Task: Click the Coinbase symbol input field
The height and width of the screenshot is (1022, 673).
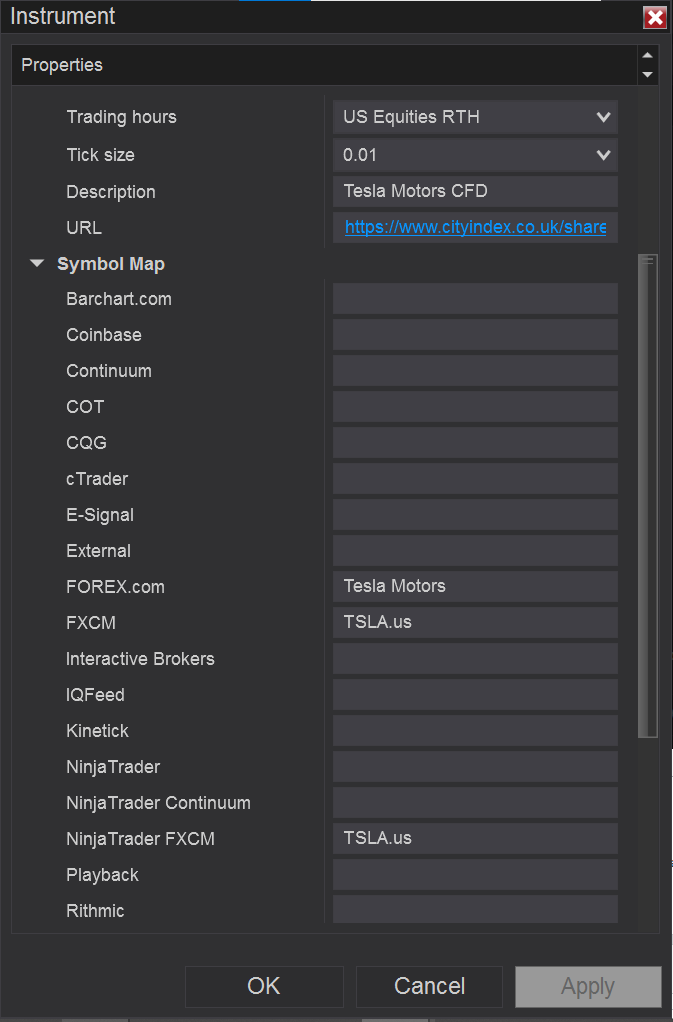Action: (475, 335)
